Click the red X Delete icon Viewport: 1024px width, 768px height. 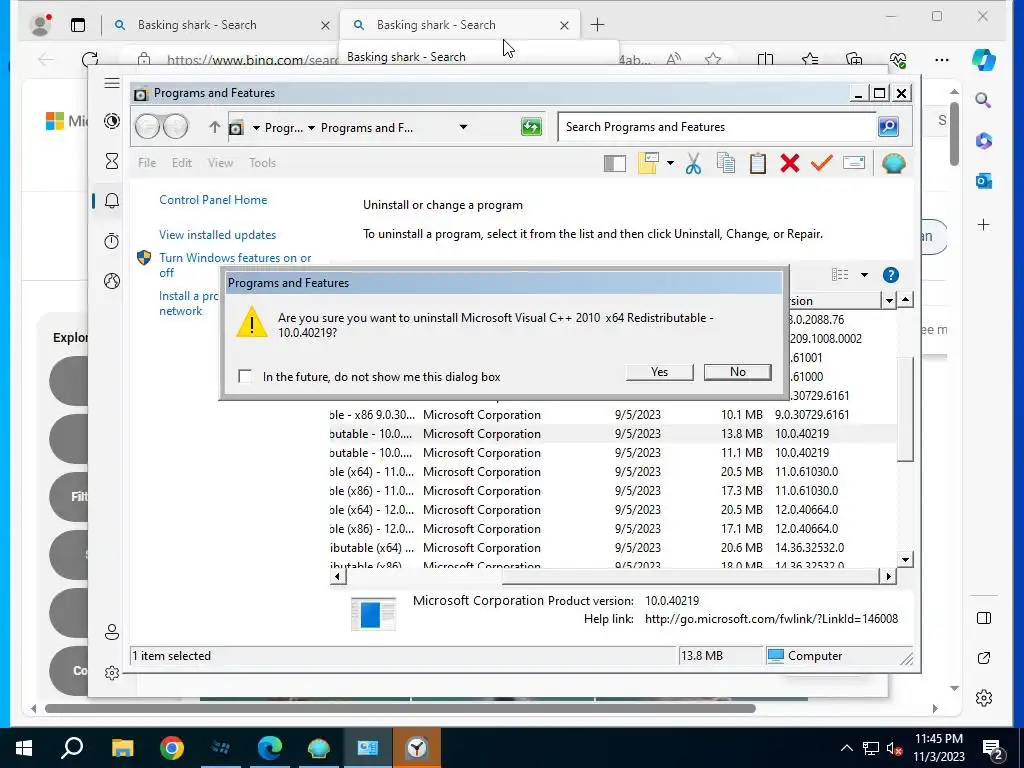pyautogui.click(x=790, y=163)
